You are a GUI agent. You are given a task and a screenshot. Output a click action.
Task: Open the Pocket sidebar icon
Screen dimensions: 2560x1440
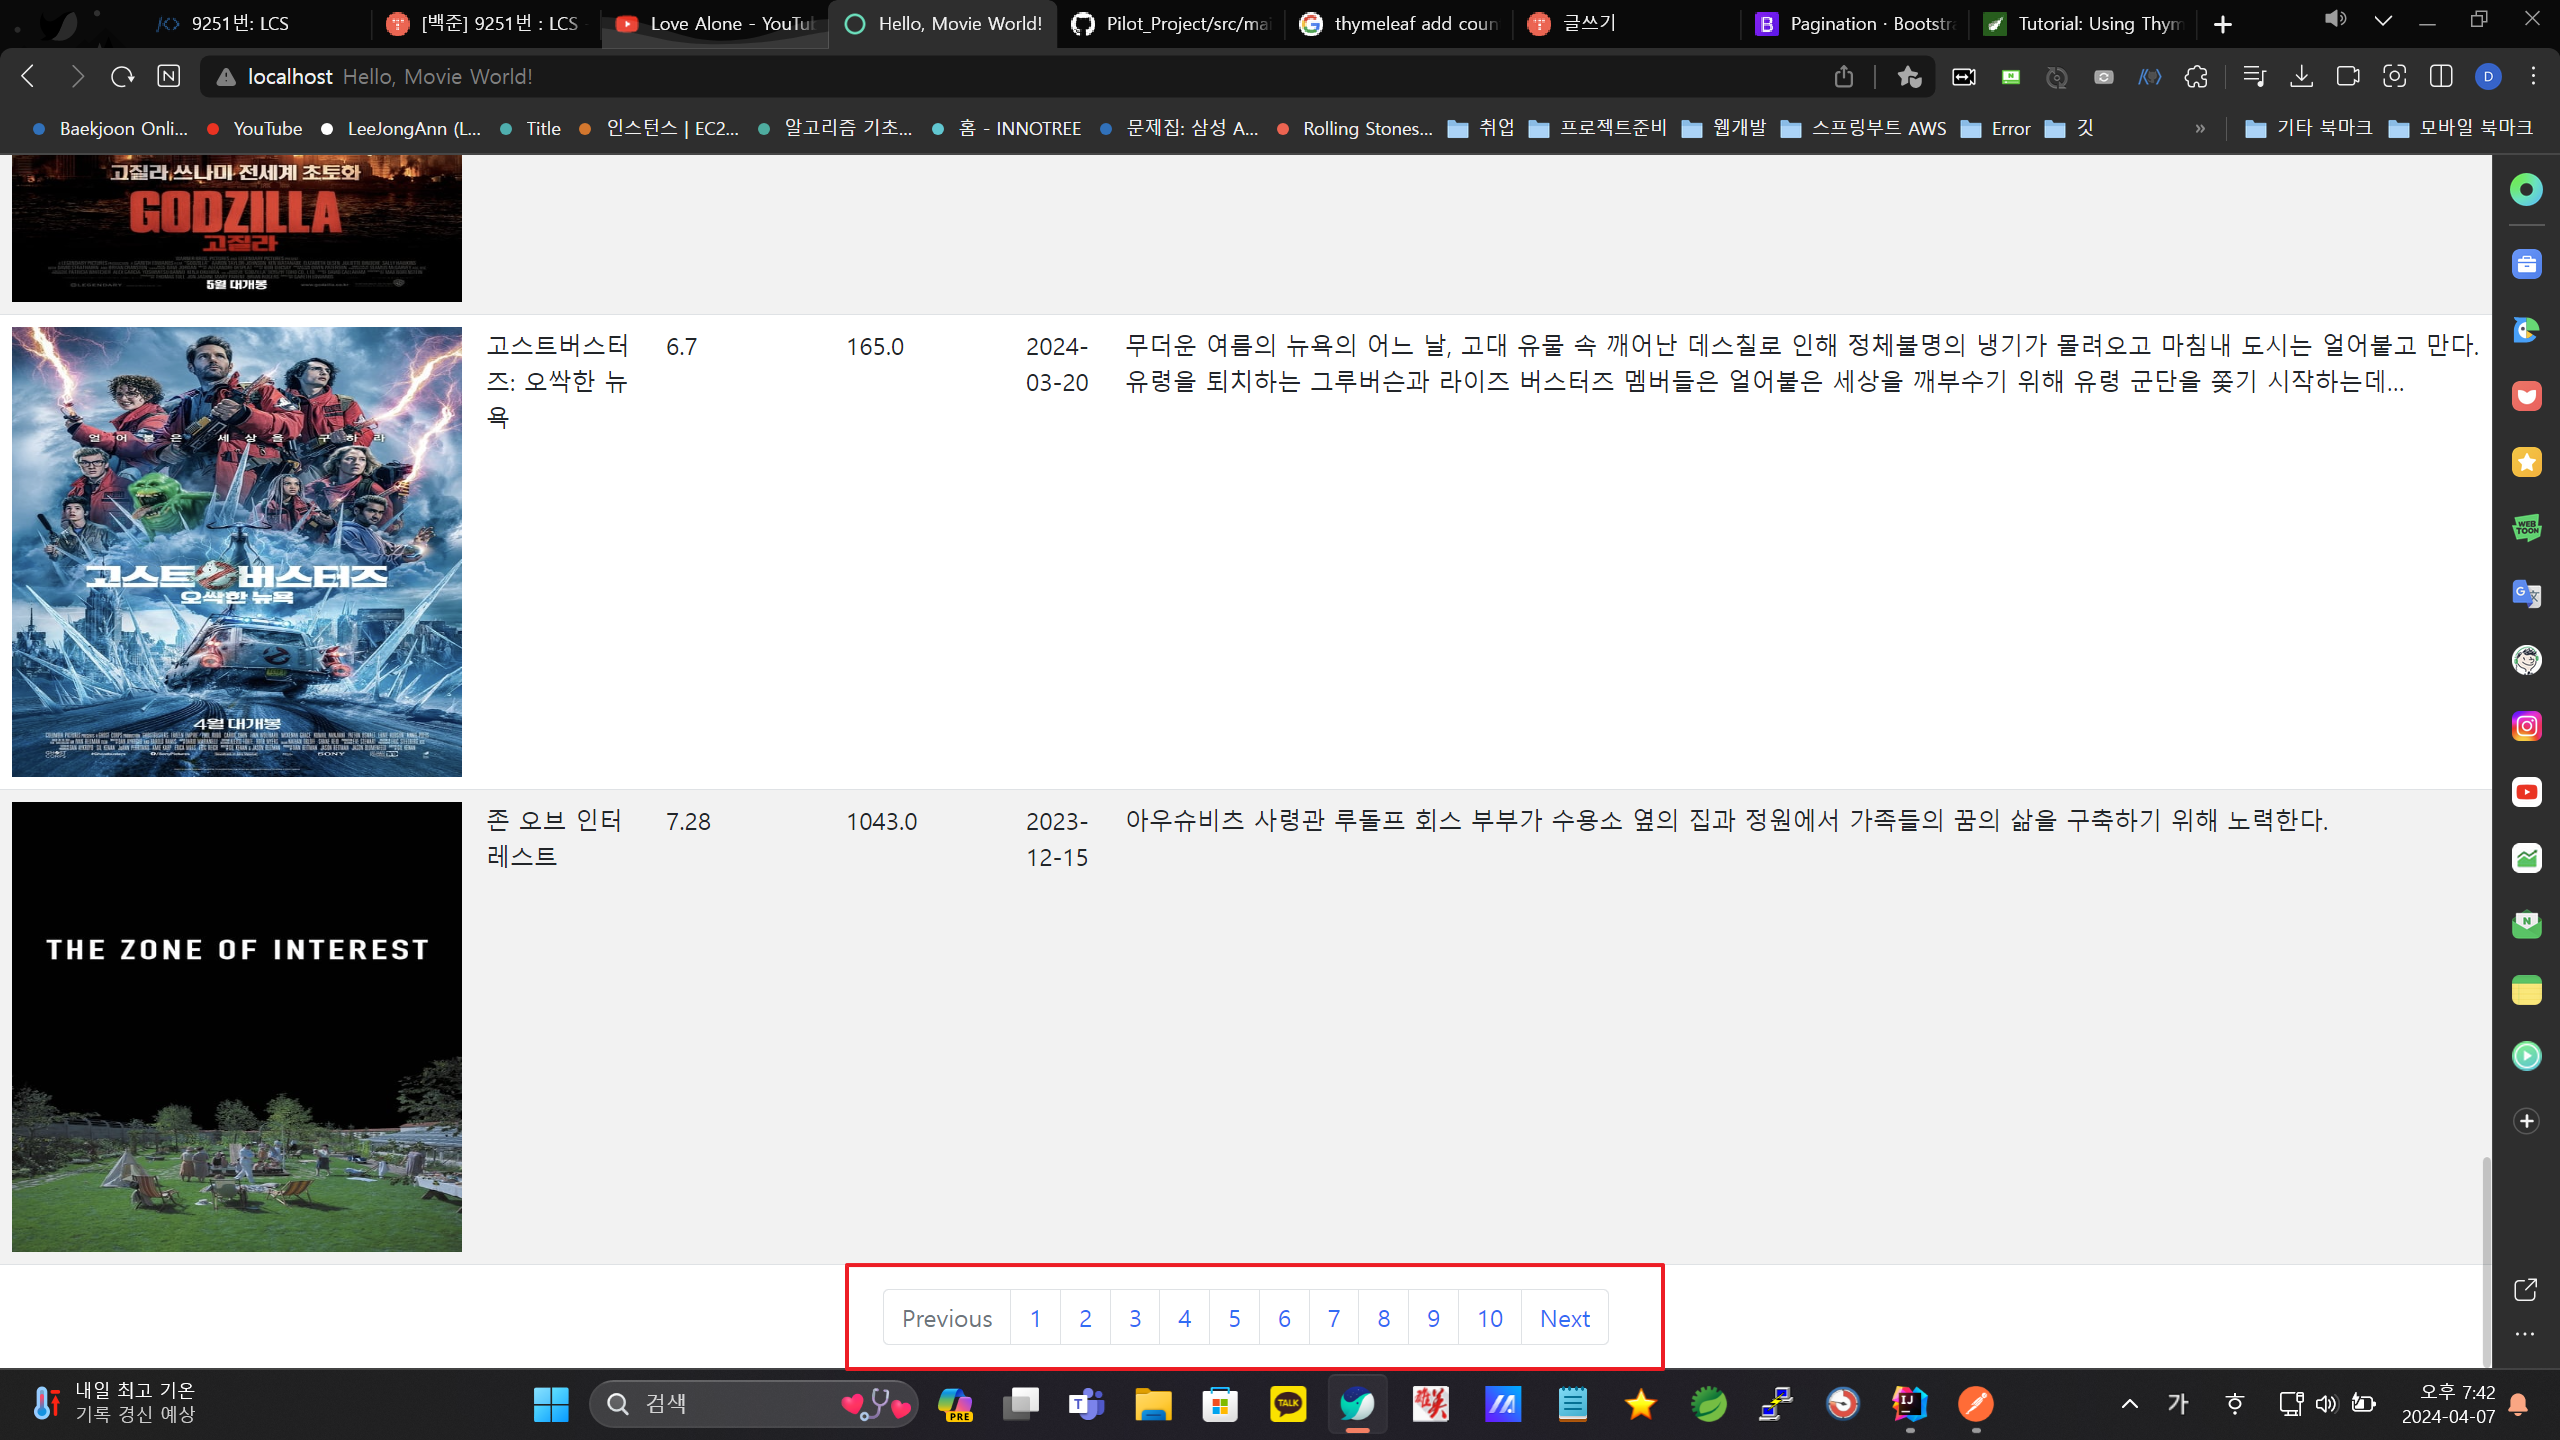click(2526, 396)
